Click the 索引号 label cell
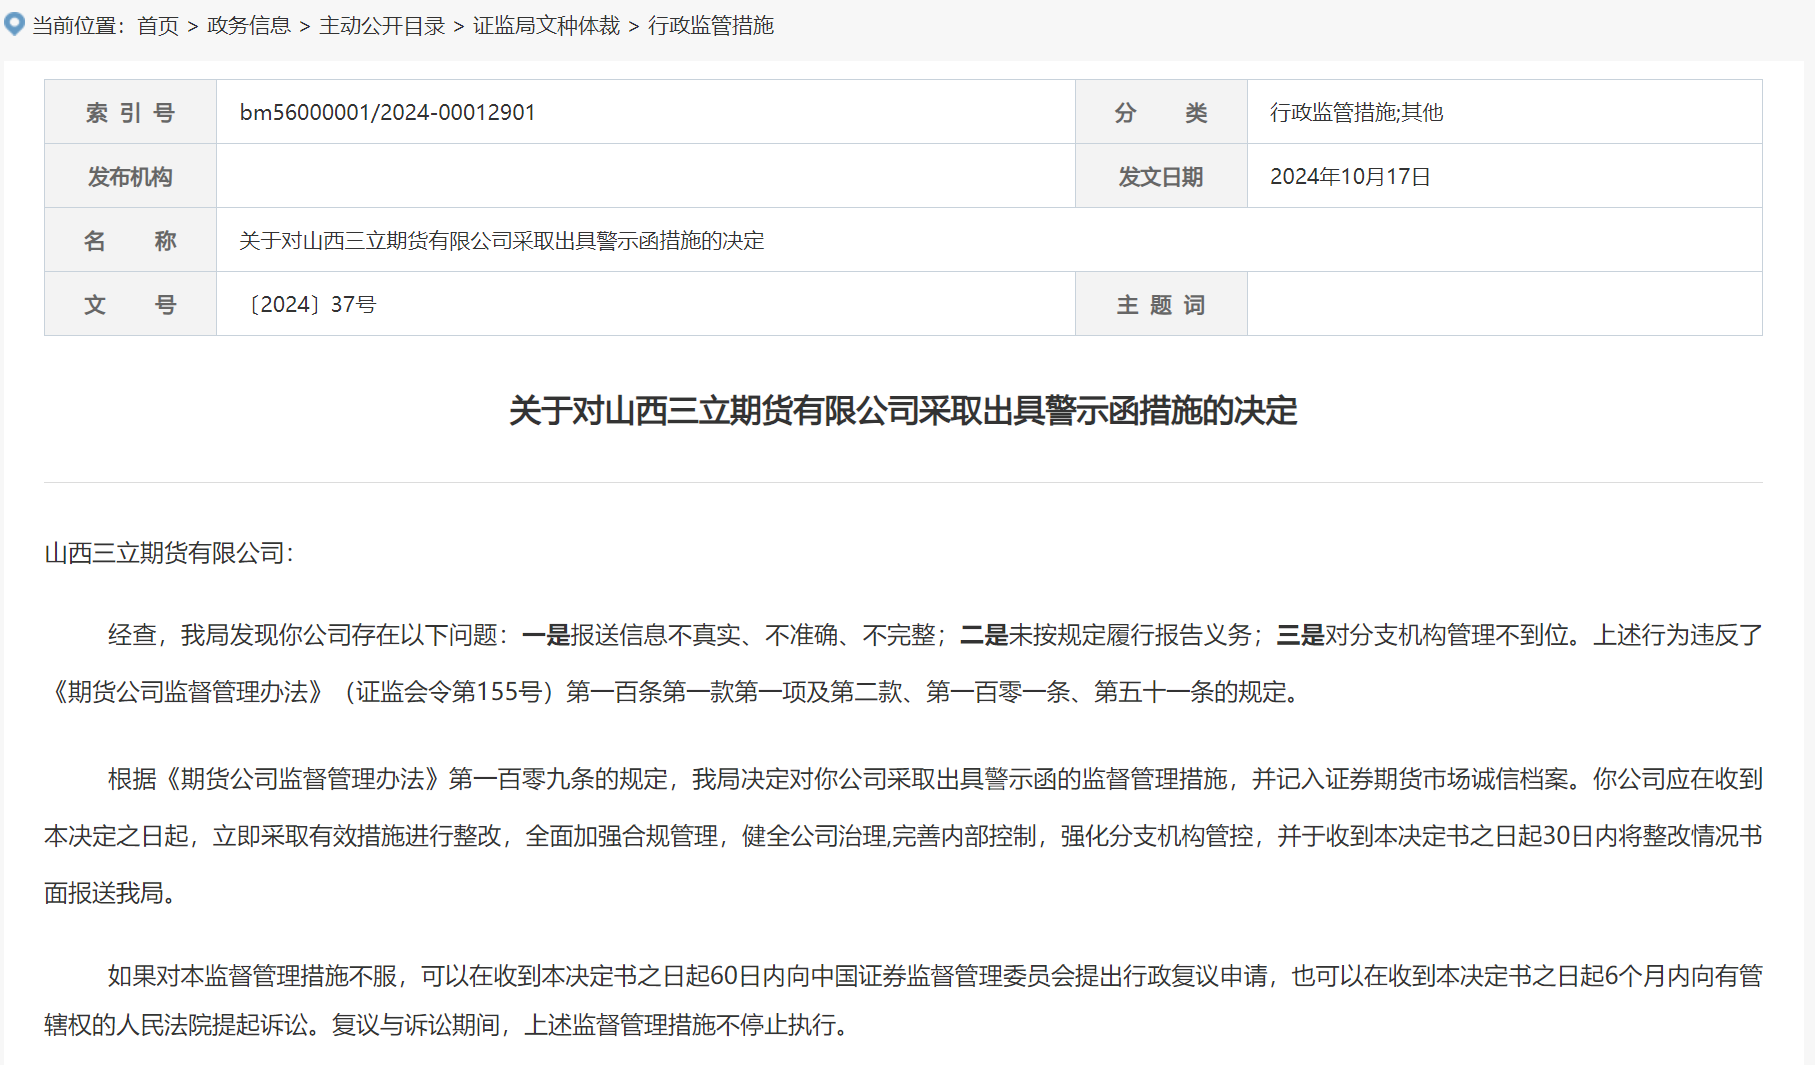The image size is (1815, 1065). 130,112
